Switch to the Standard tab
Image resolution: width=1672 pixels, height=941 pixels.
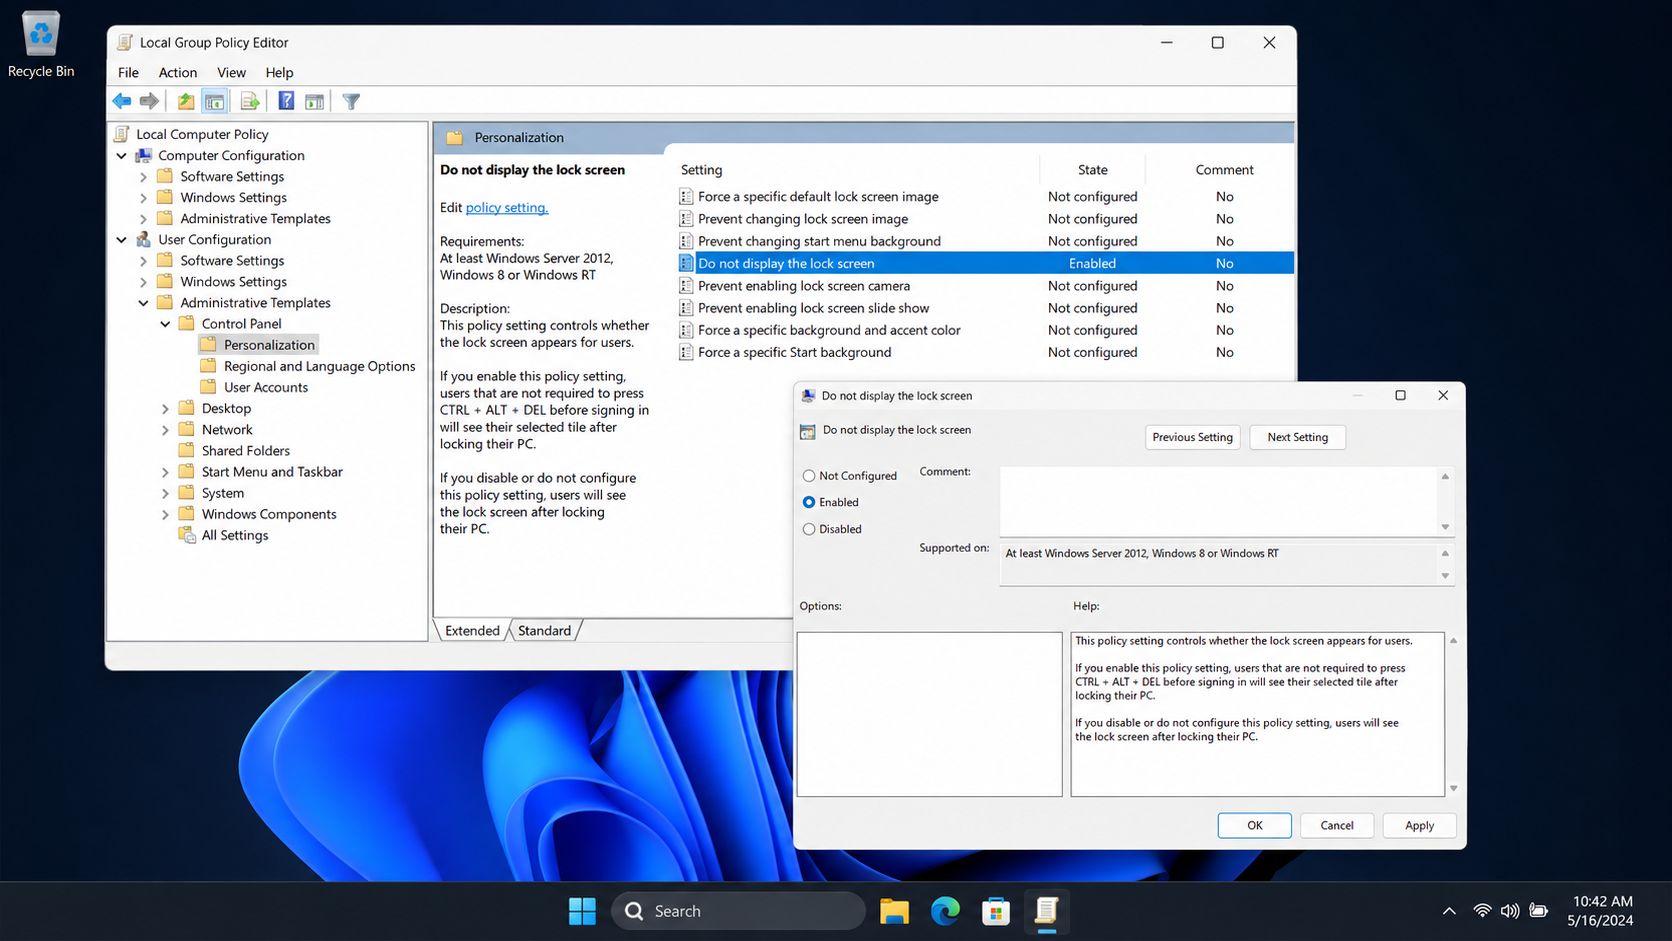pos(544,630)
